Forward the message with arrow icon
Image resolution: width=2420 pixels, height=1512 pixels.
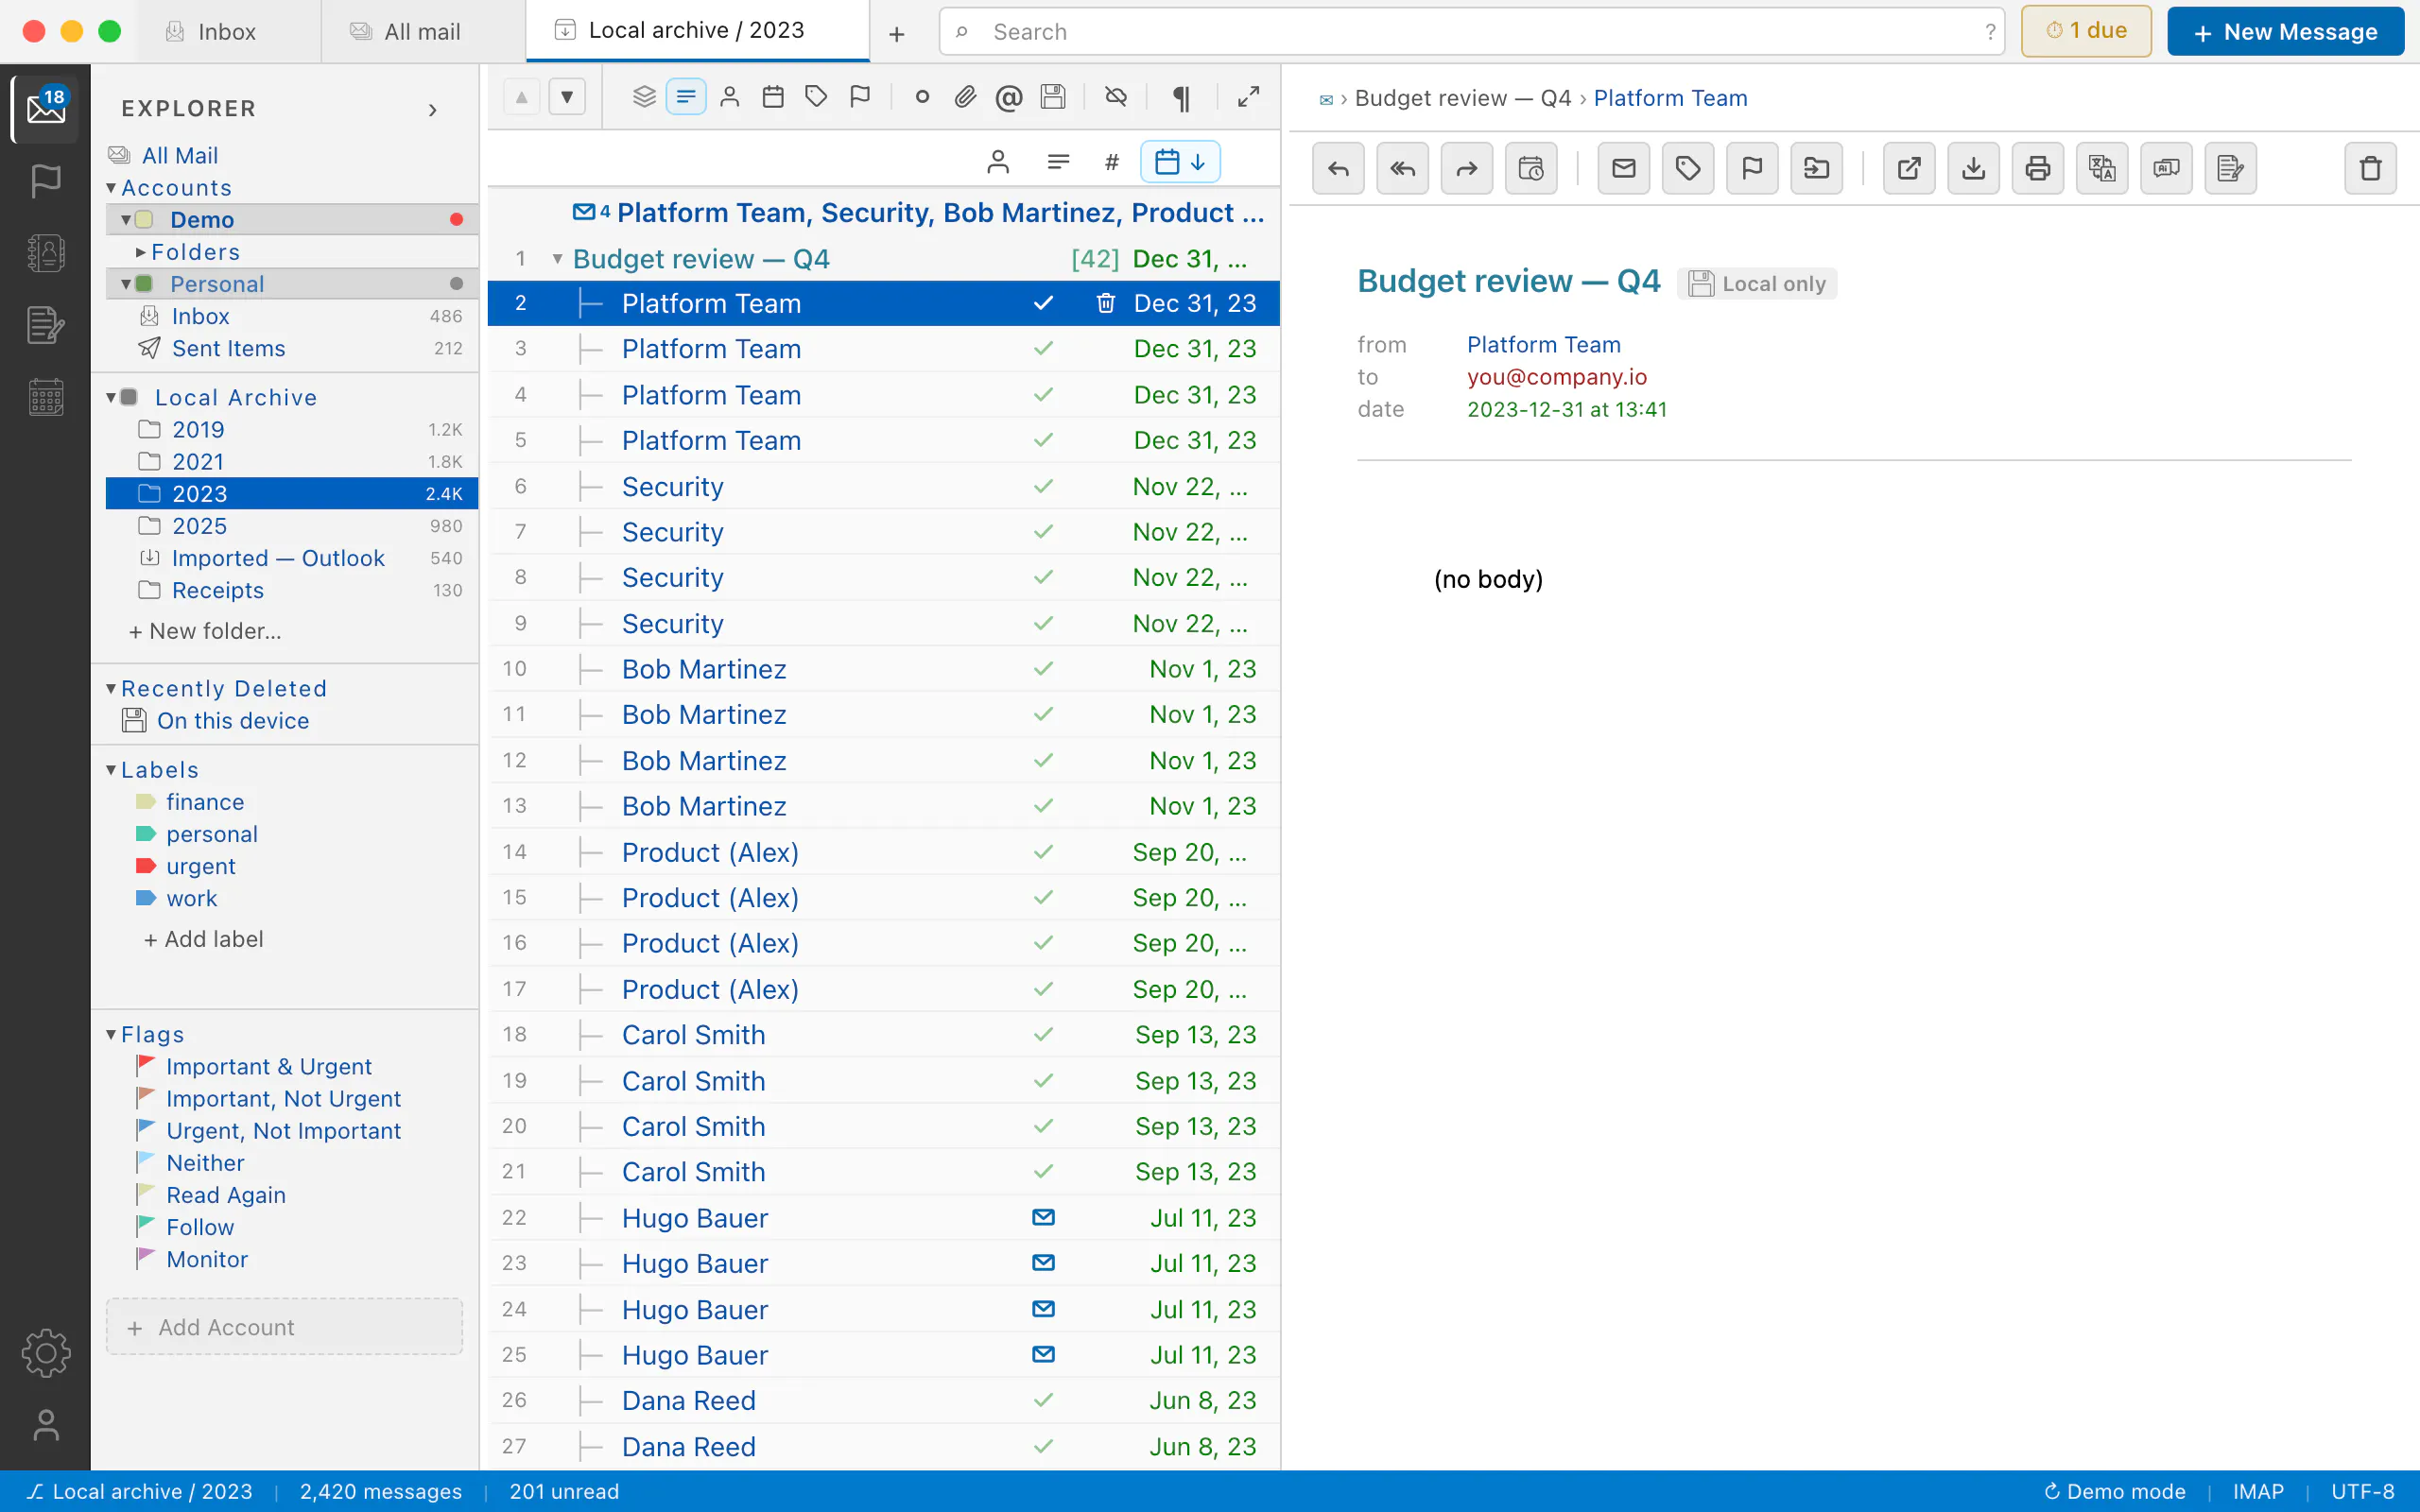(1466, 168)
